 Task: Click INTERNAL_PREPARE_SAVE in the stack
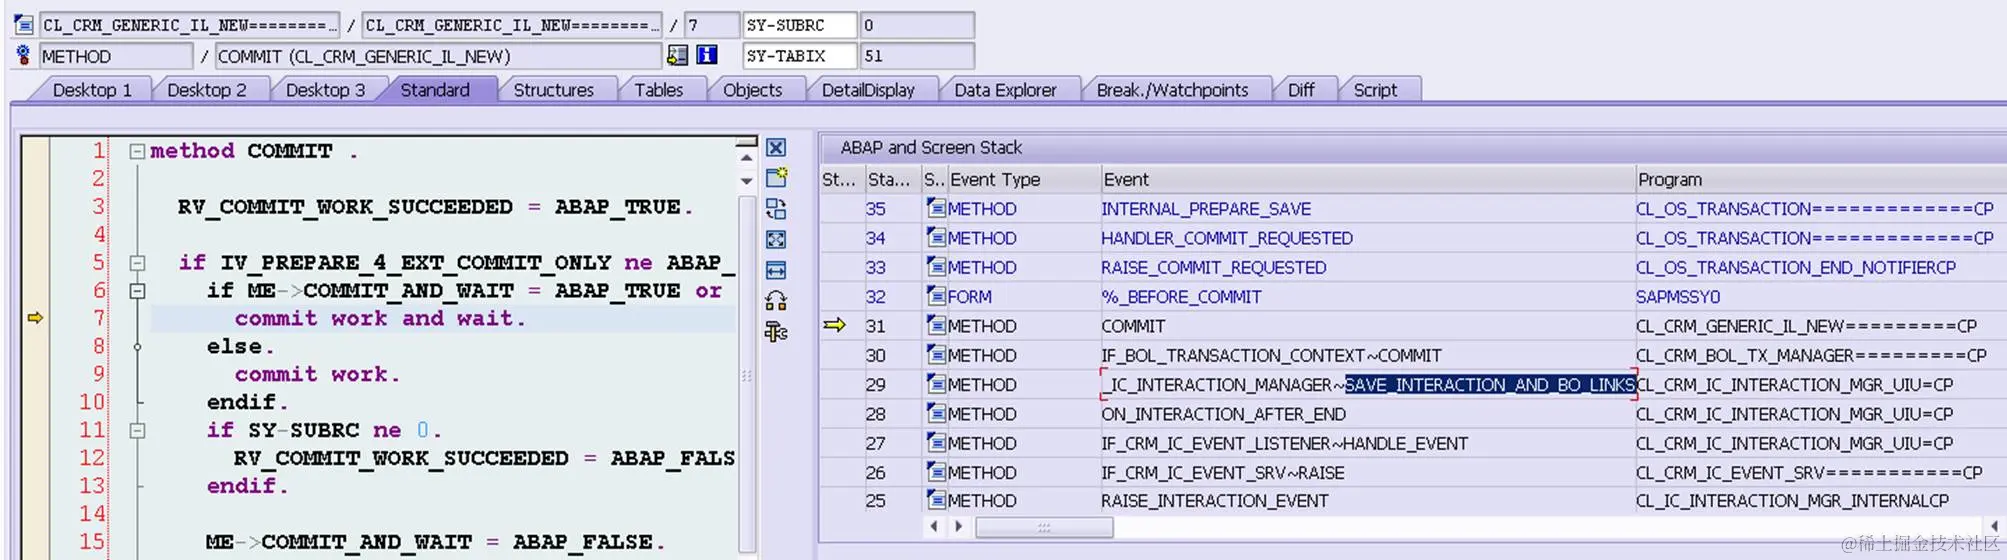(1206, 209)
